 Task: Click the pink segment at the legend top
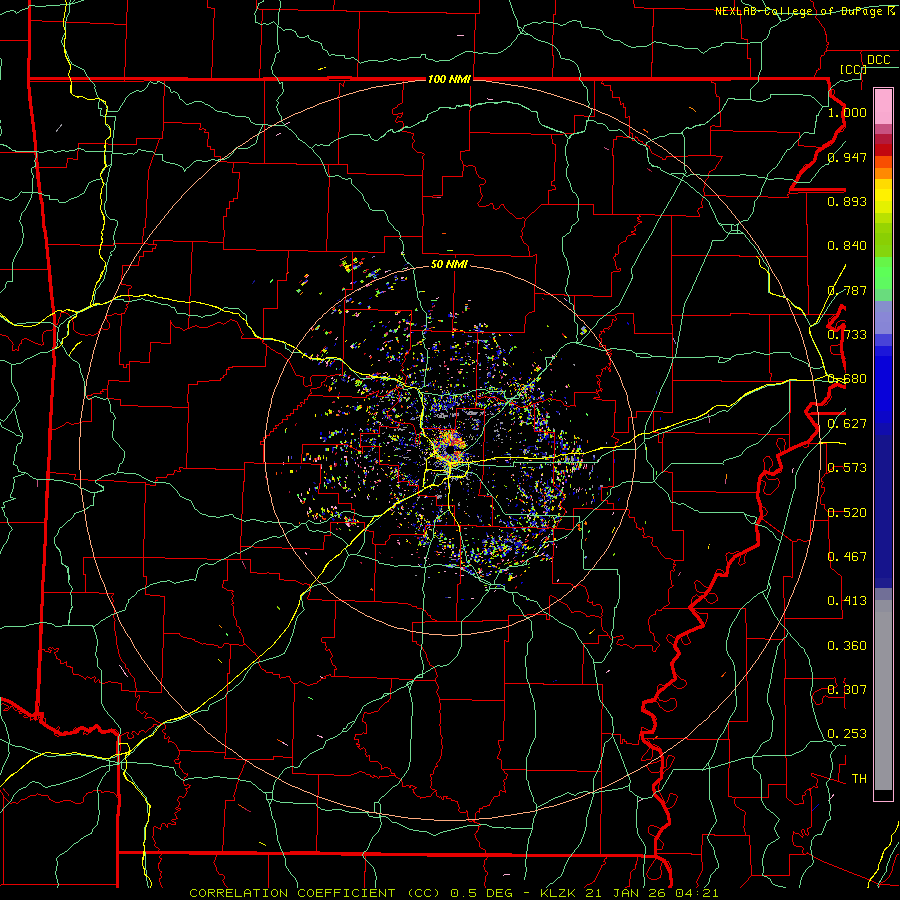coord(883,106)
